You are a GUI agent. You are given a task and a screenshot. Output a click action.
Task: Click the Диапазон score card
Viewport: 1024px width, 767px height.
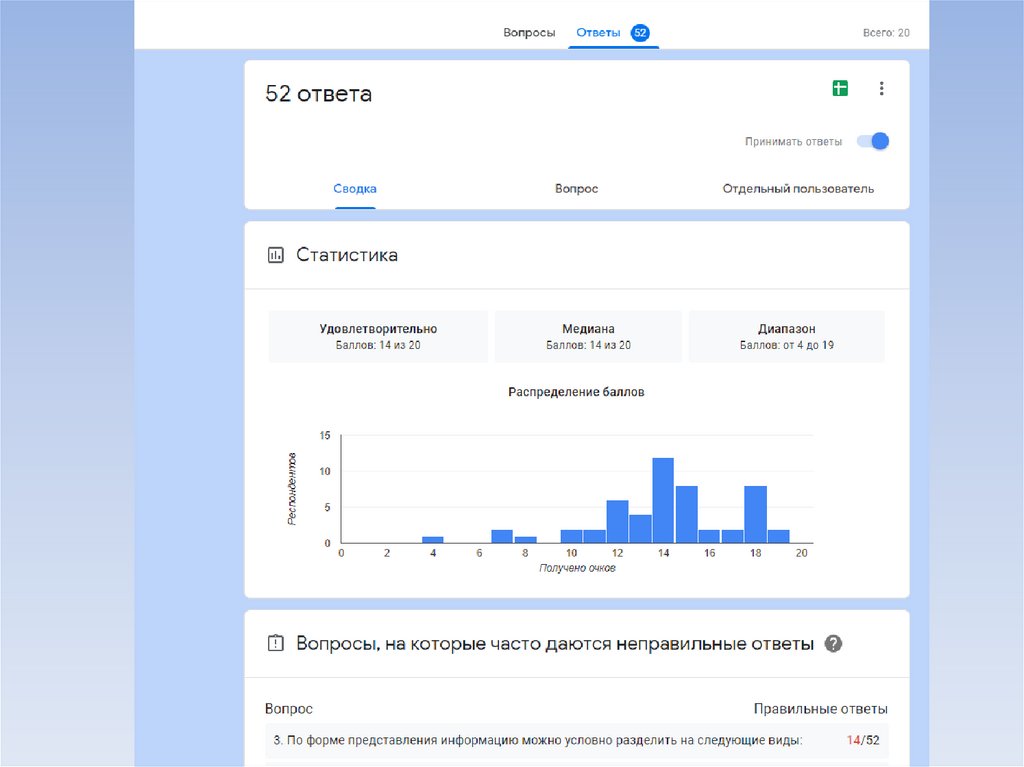point(786,336)
